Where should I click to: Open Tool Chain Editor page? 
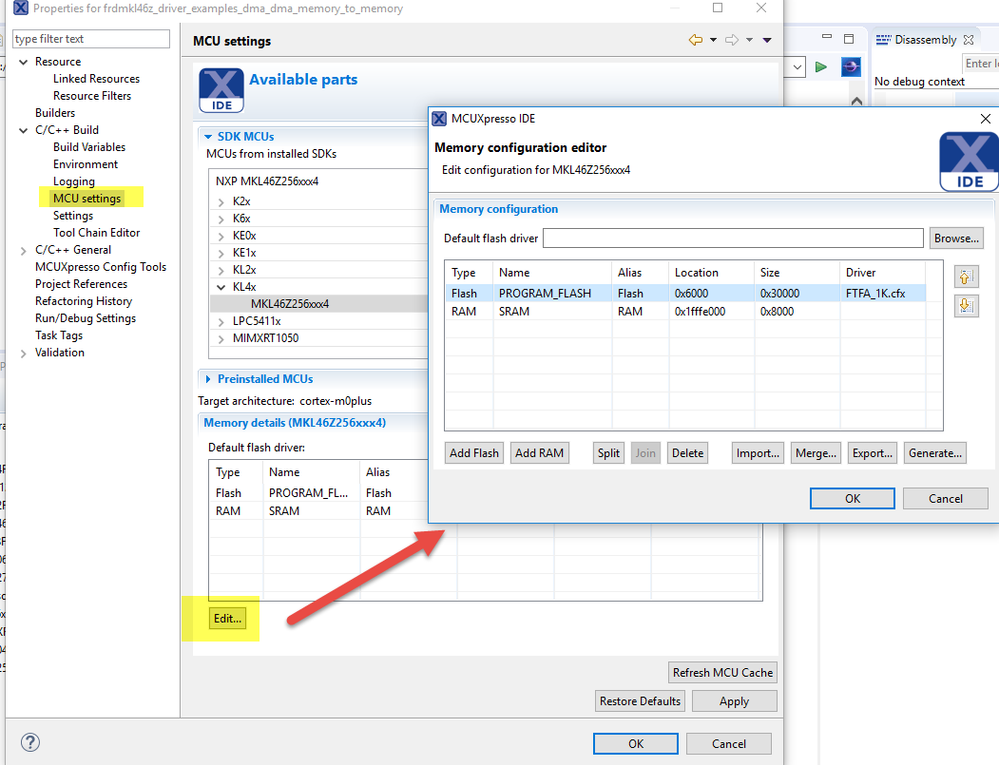[96, 232]
